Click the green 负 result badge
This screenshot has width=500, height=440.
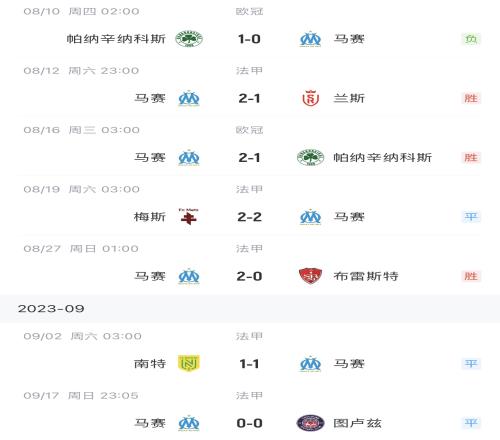click(471, 39)
